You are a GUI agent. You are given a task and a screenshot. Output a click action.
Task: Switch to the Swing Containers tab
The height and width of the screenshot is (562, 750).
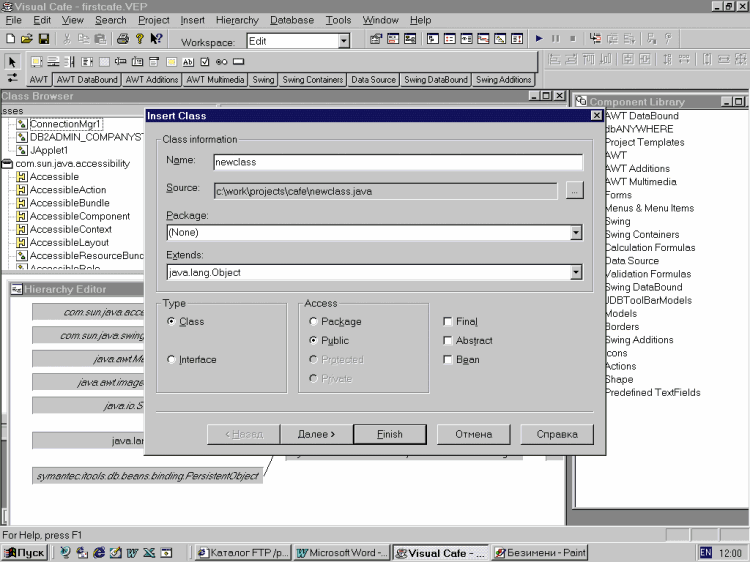(x=313, y=79)
